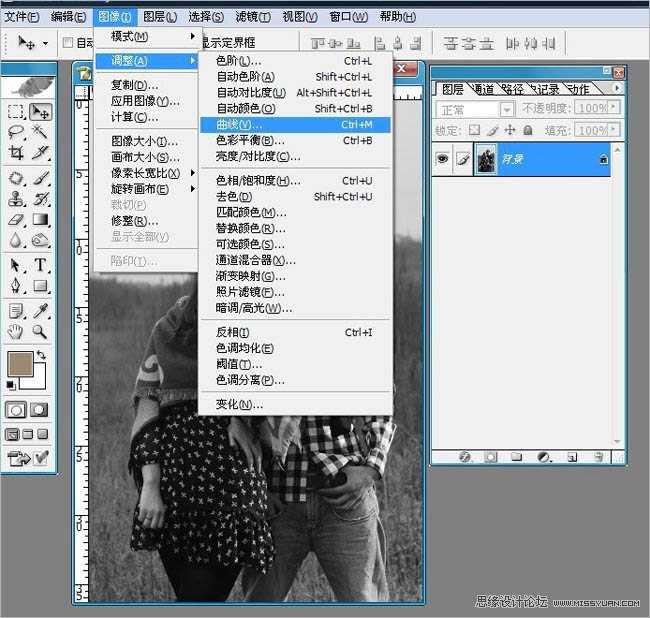Click the foreground color swatch
Screen dimensions: 650x618
point(20,364)
